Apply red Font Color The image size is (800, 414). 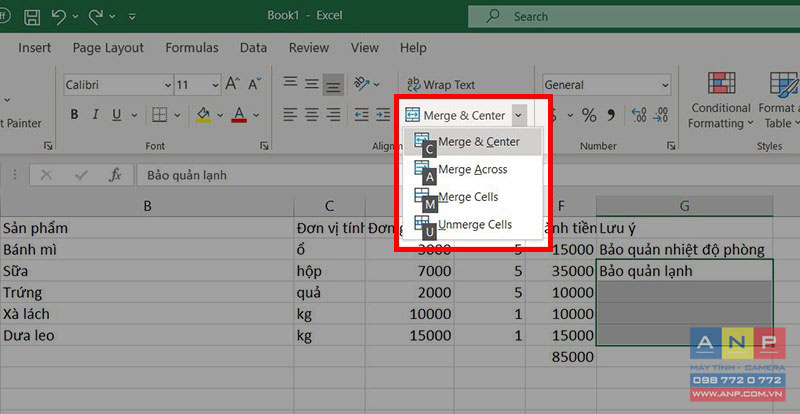239,115
